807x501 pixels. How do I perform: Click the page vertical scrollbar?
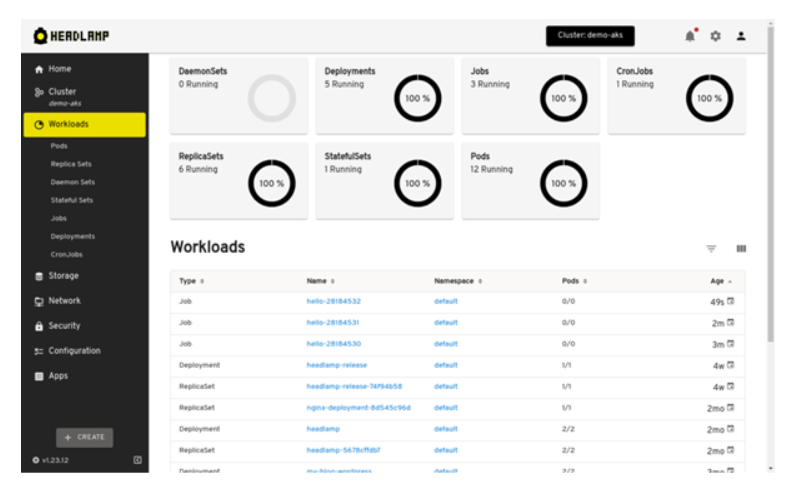[770, 200]
